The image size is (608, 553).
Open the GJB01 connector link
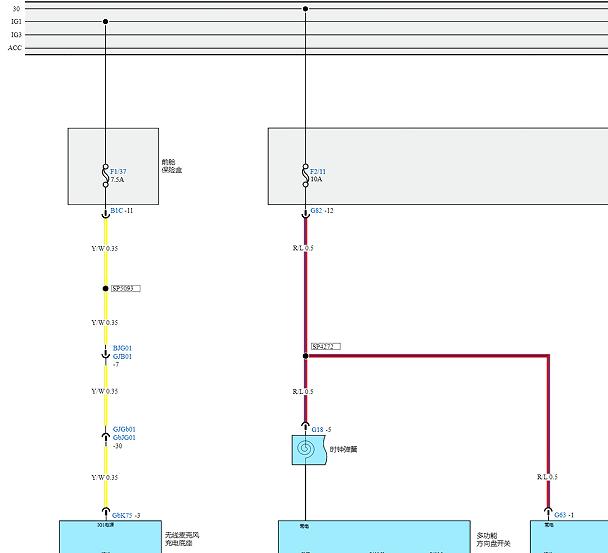[122, 356]
